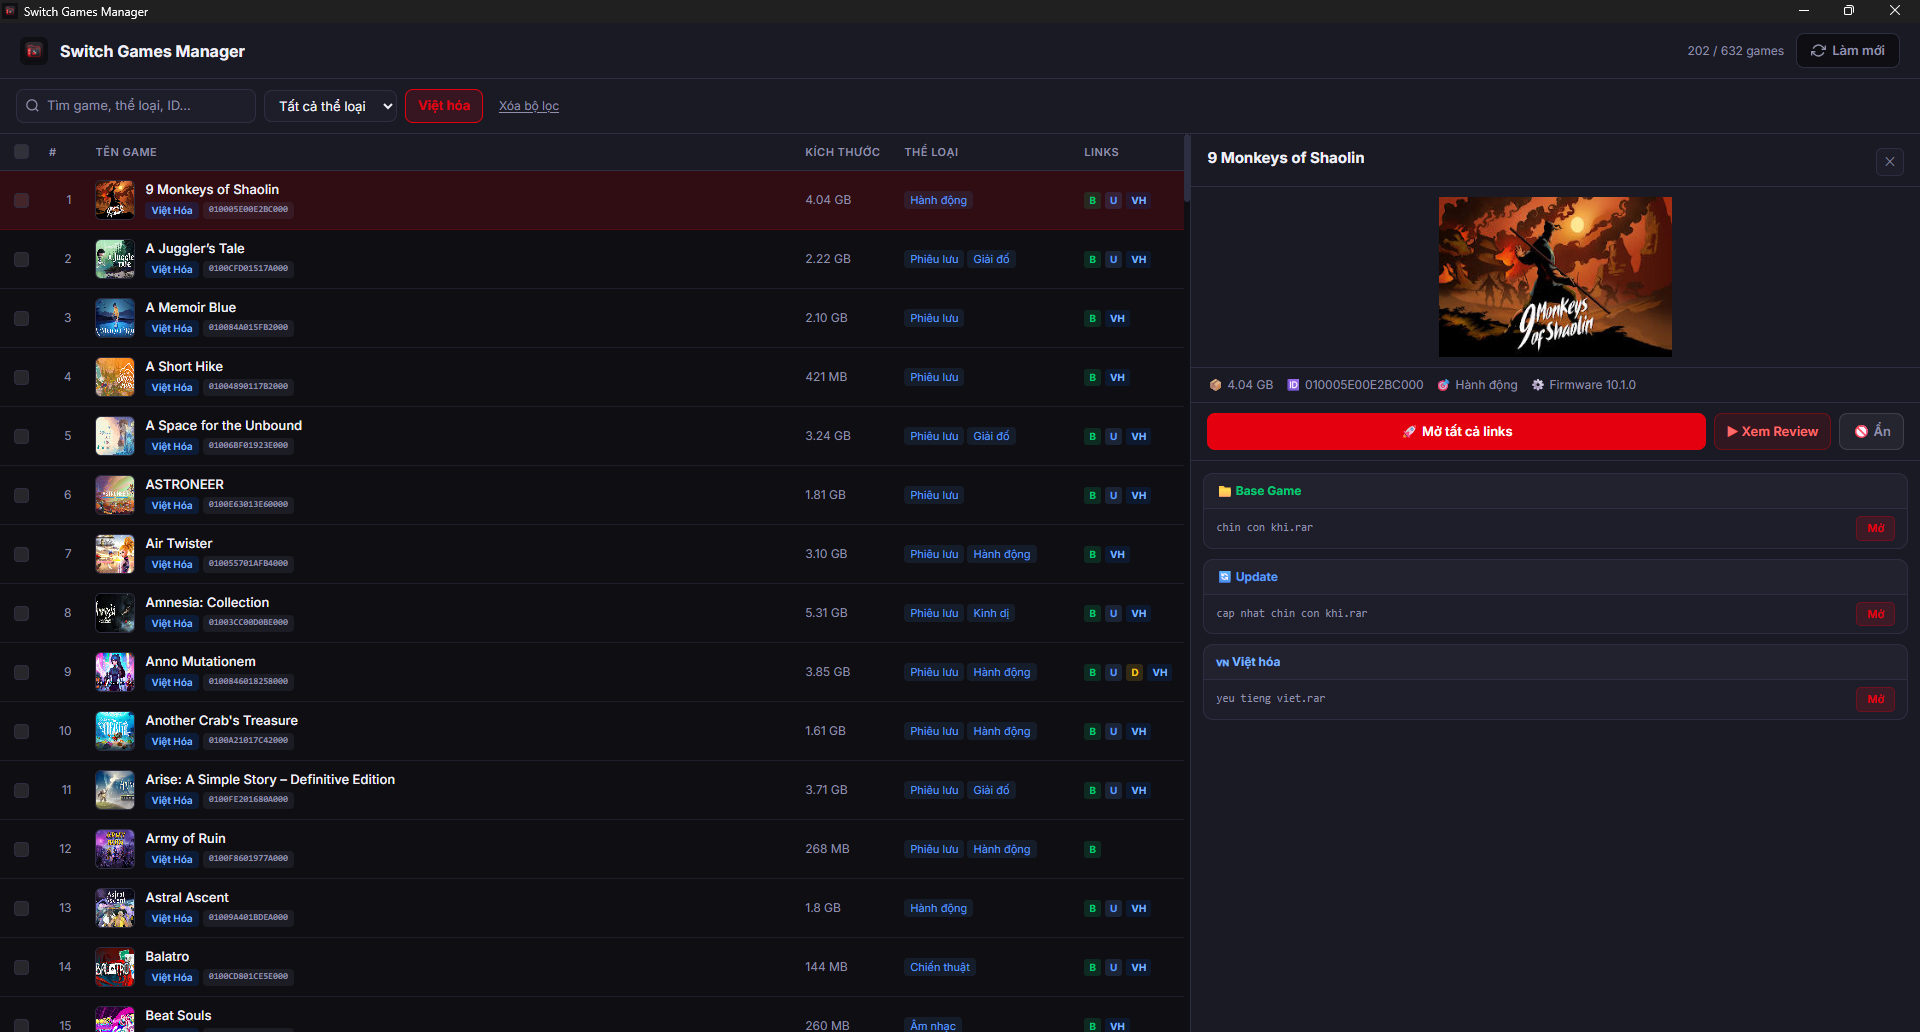Click the 202 / 632 games counter
Viewport: 1920px width, 1032px height.
(1735, 51)
